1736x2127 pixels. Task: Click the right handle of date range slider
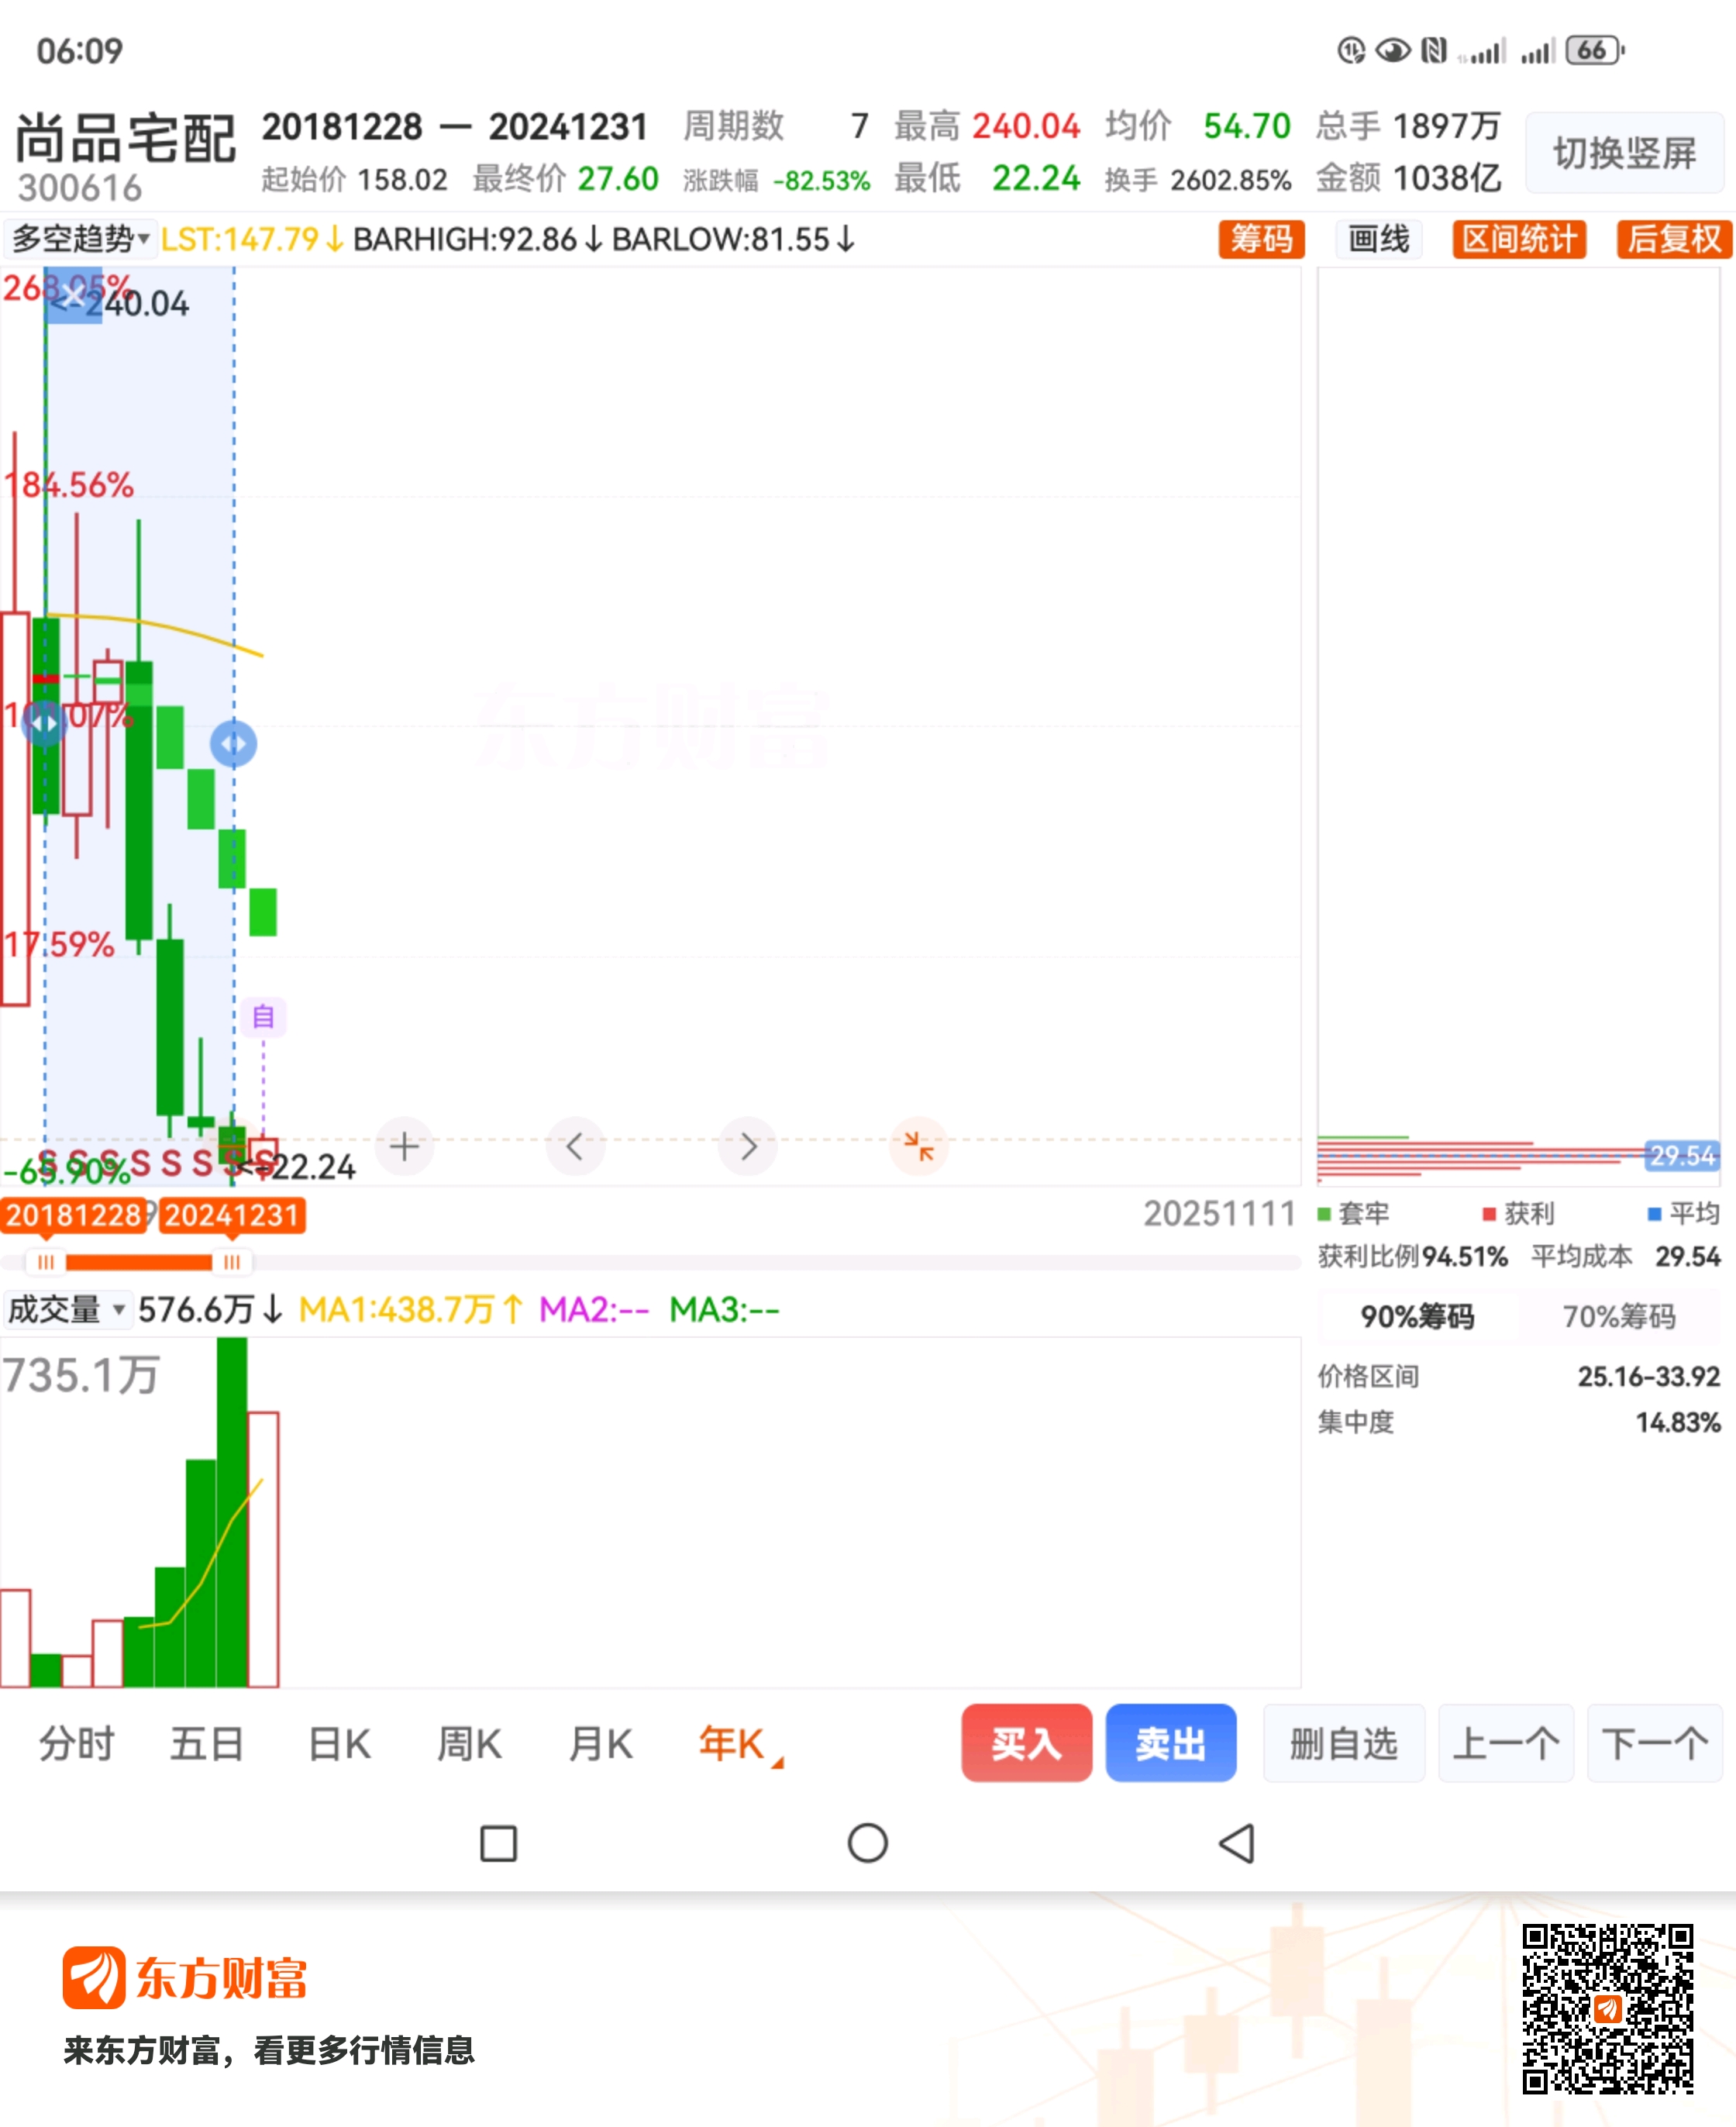point(232,1262)
